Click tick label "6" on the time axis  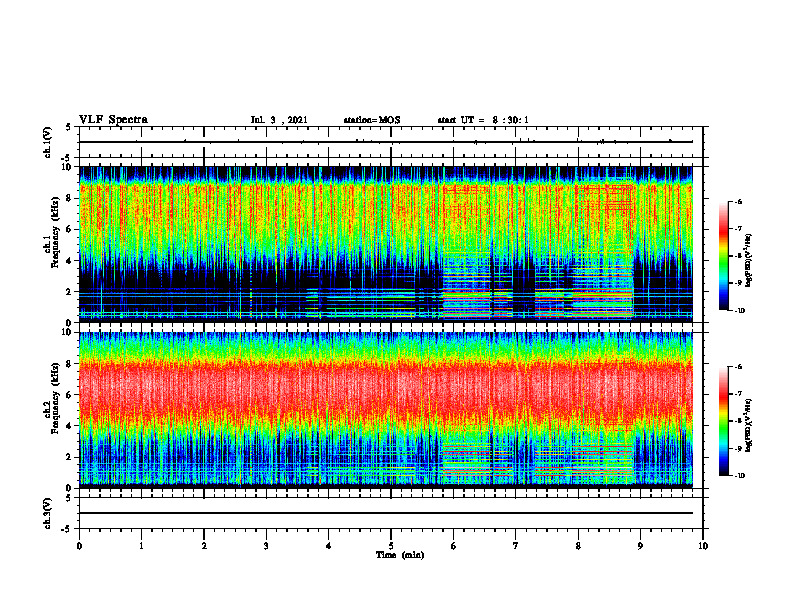[454, 546]
